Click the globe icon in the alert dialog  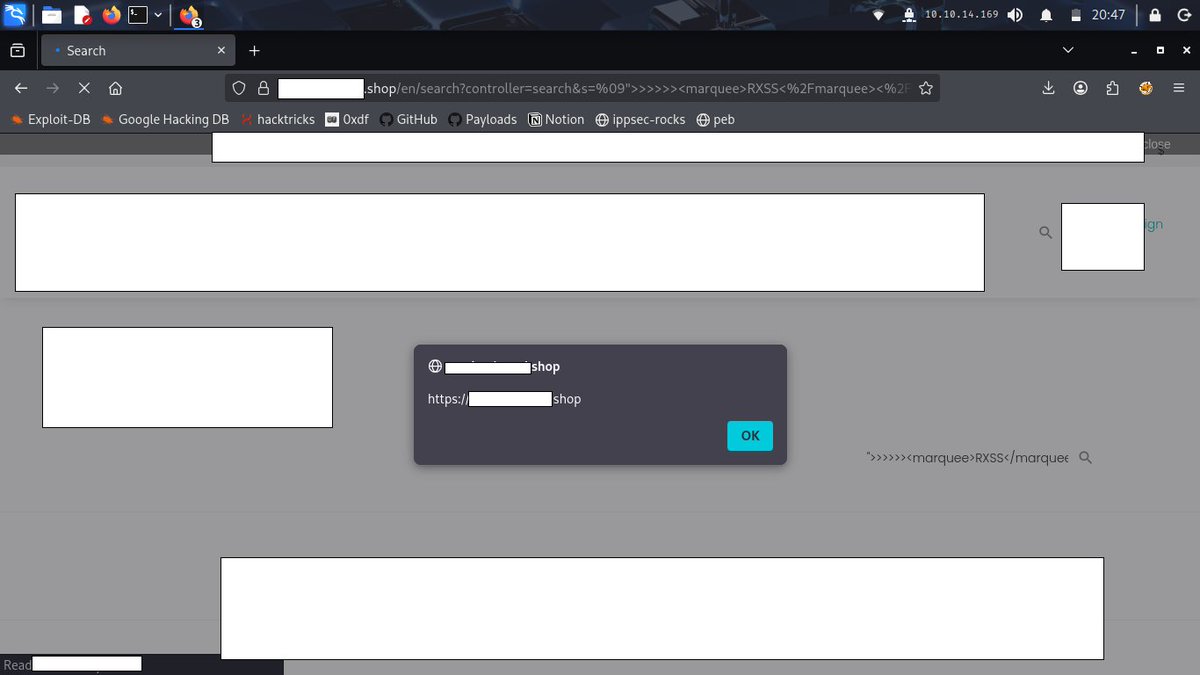click(435, 367)
